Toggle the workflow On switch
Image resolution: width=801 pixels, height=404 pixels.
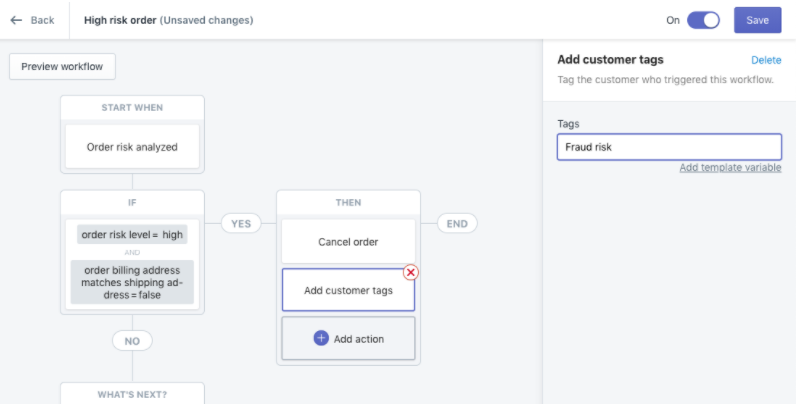click(703, 20)
